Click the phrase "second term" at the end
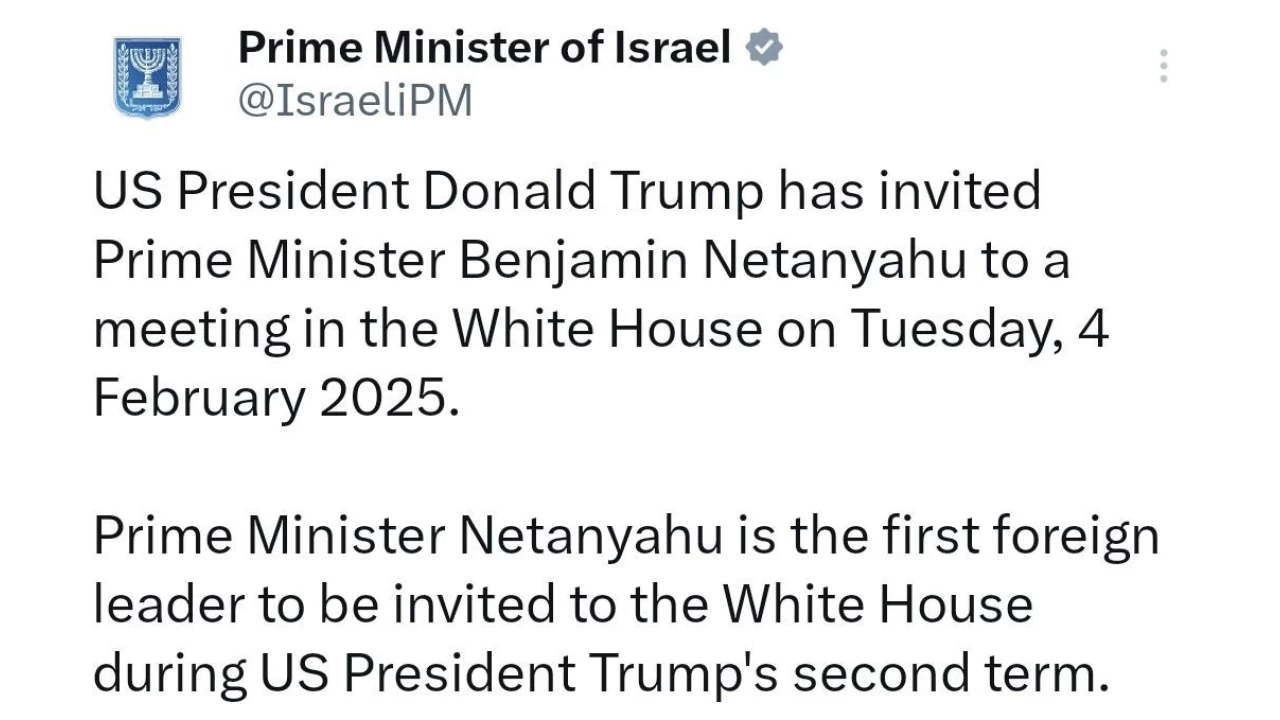Viewport: 1280px width, 720px height. click(950, 674)
